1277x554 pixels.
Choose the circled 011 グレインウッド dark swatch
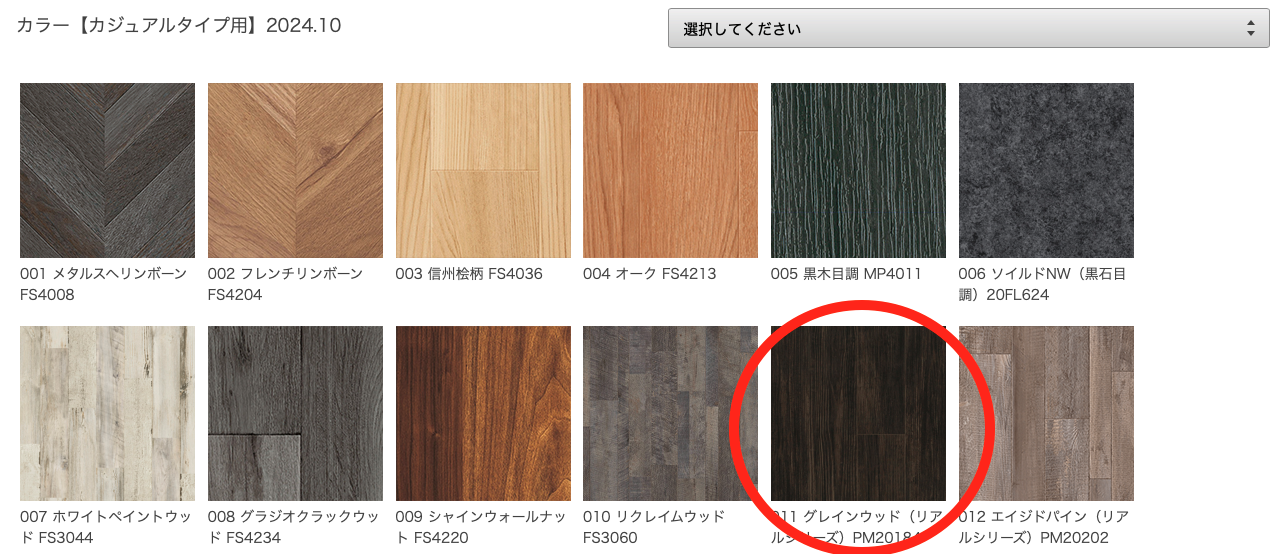[x=858, y=413]
